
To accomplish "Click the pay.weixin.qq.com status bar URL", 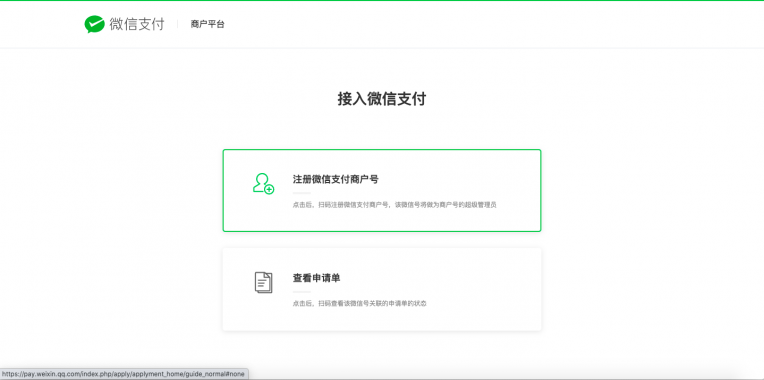I will click(124, 374).
